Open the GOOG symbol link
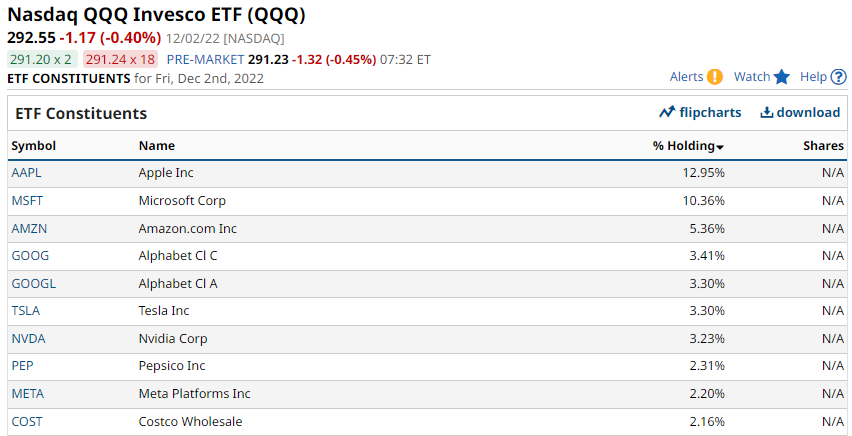Screen dimensions: 852x436 click(30, 256)
